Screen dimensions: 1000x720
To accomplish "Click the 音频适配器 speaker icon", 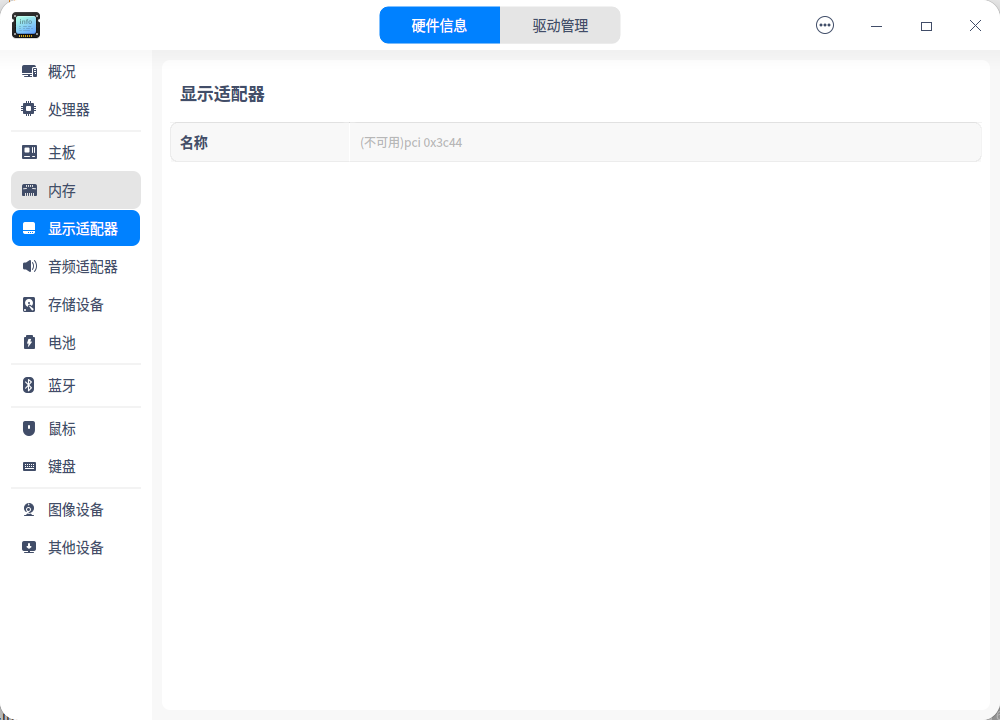I will tap(28, 266).
